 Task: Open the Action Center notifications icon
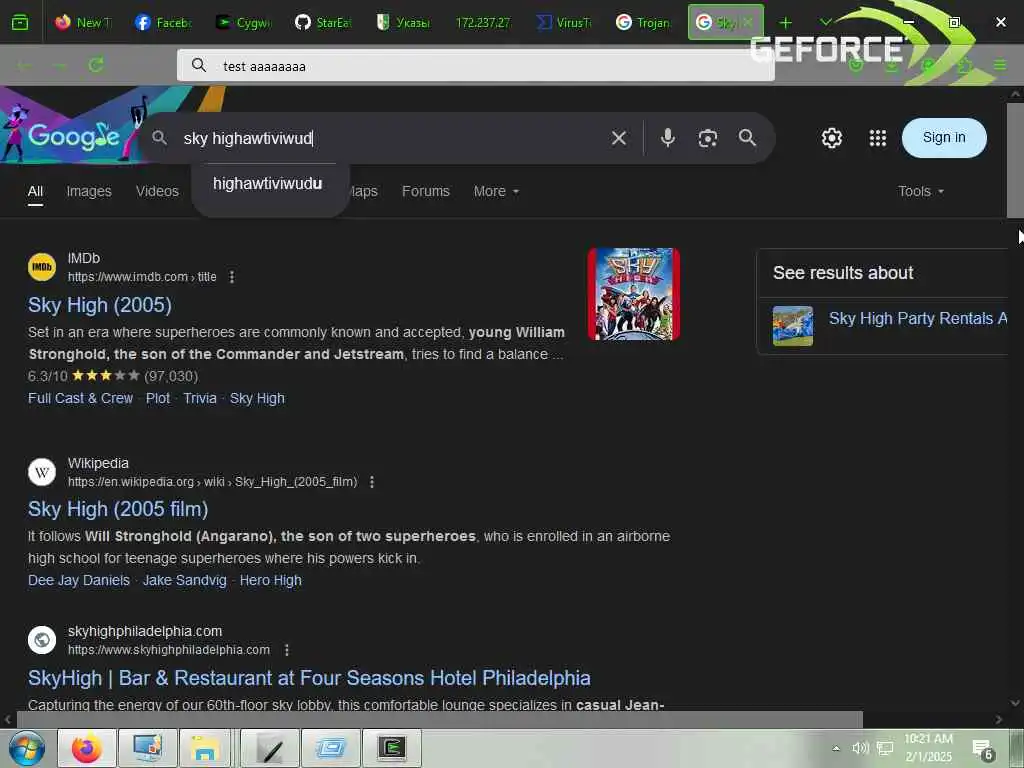coord(983,749)
